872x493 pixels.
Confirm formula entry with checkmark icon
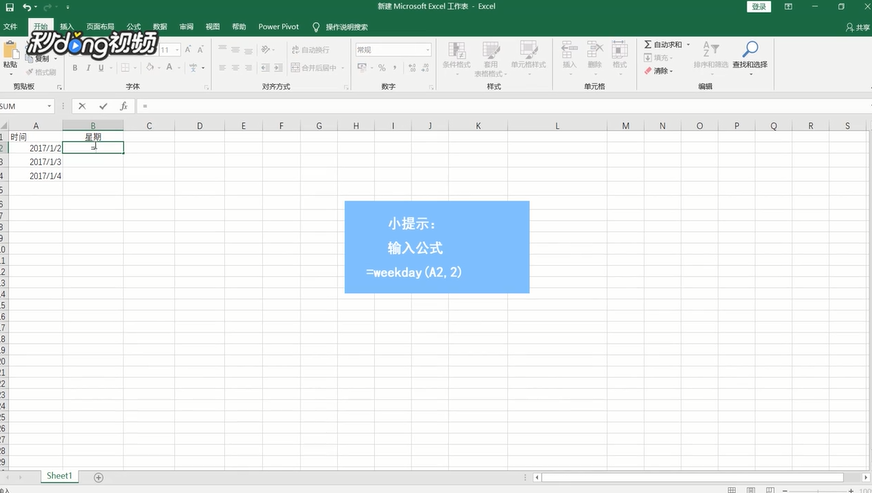103,106
